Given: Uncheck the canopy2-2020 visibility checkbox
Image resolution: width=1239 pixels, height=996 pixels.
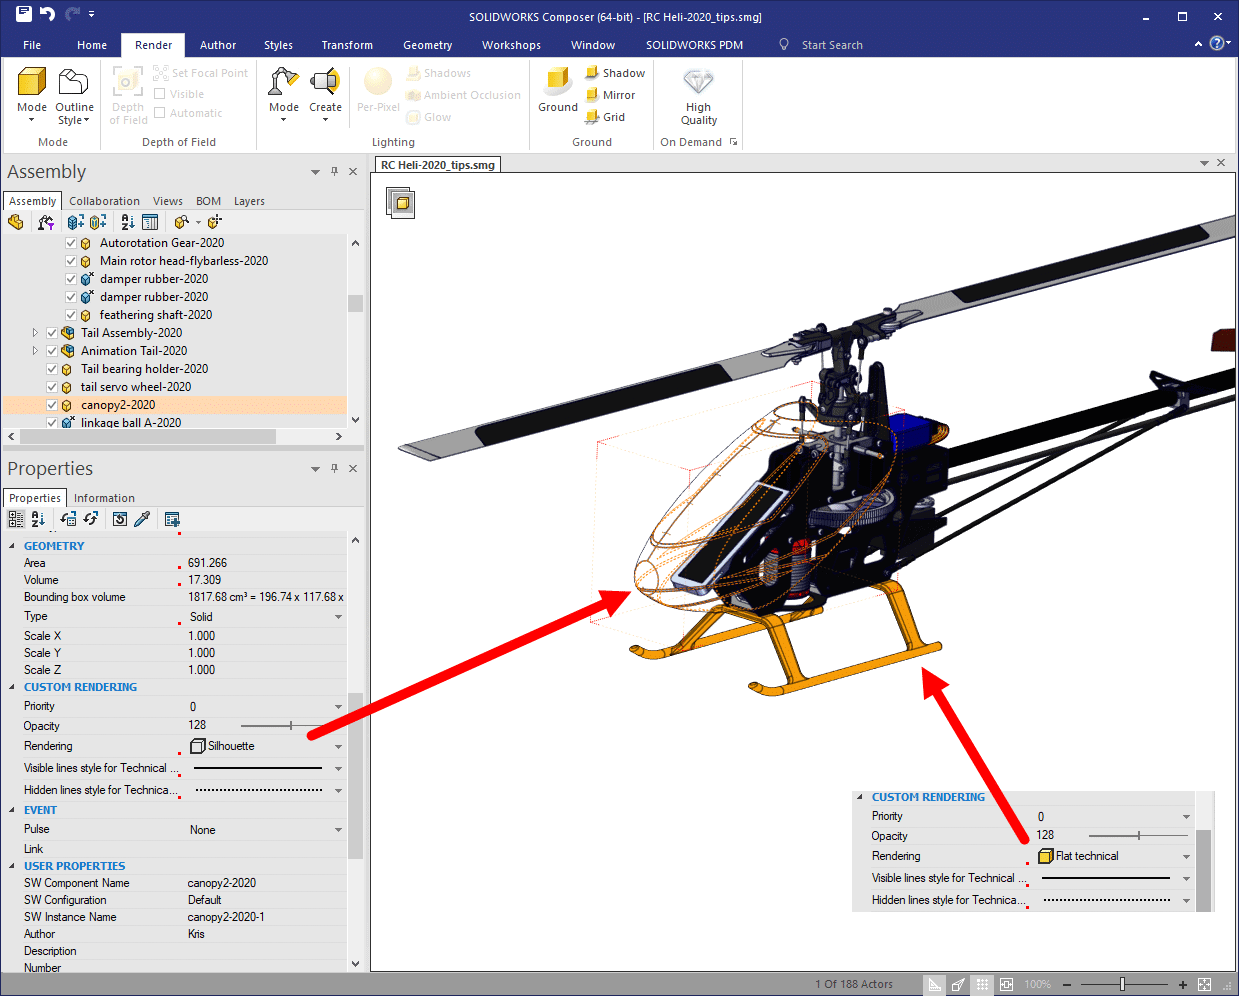Looking at the screenshot, I should 52,405.
